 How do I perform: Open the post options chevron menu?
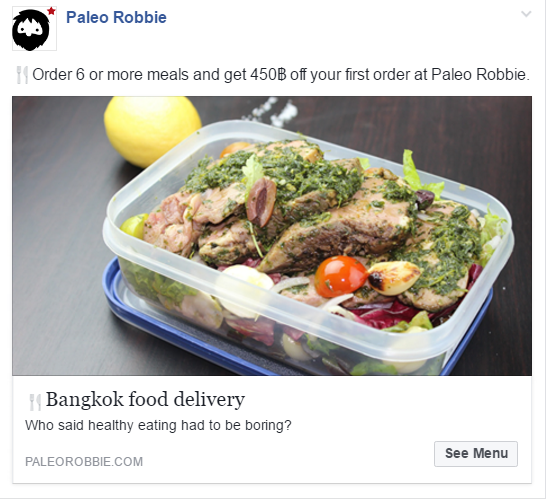coord(526,14)
